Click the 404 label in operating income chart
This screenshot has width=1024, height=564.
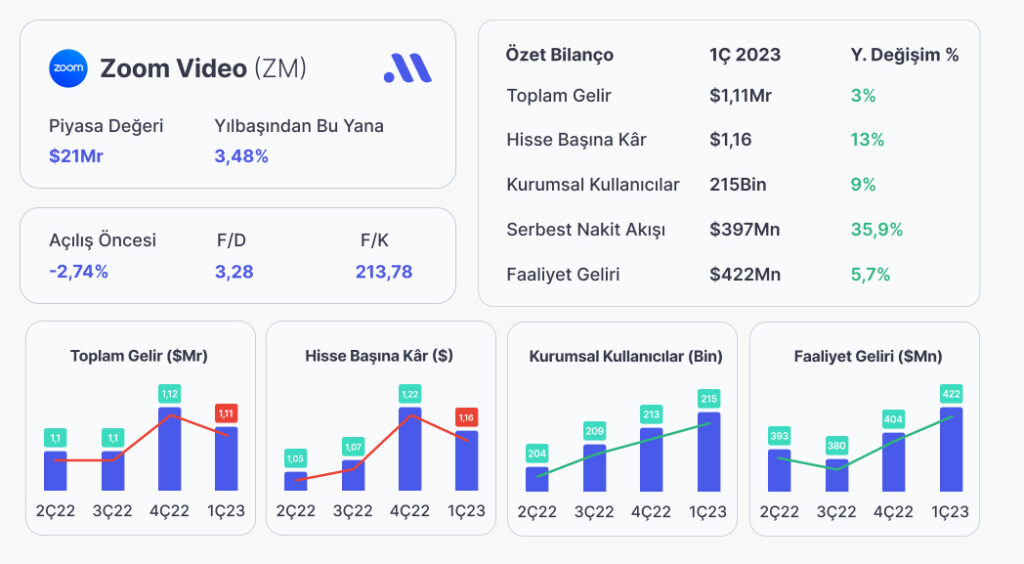[893, 419]
